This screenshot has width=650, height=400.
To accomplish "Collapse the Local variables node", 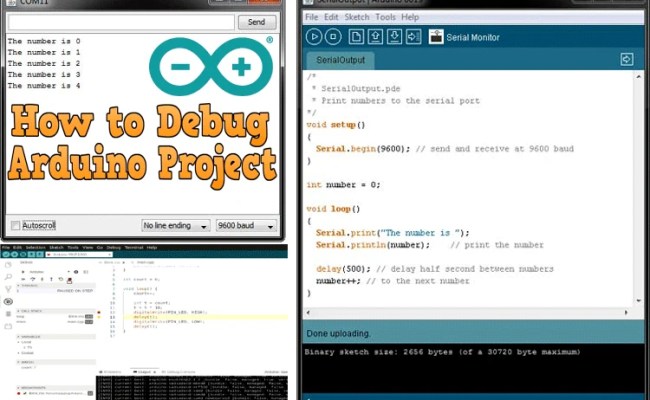I will (18, 342).
